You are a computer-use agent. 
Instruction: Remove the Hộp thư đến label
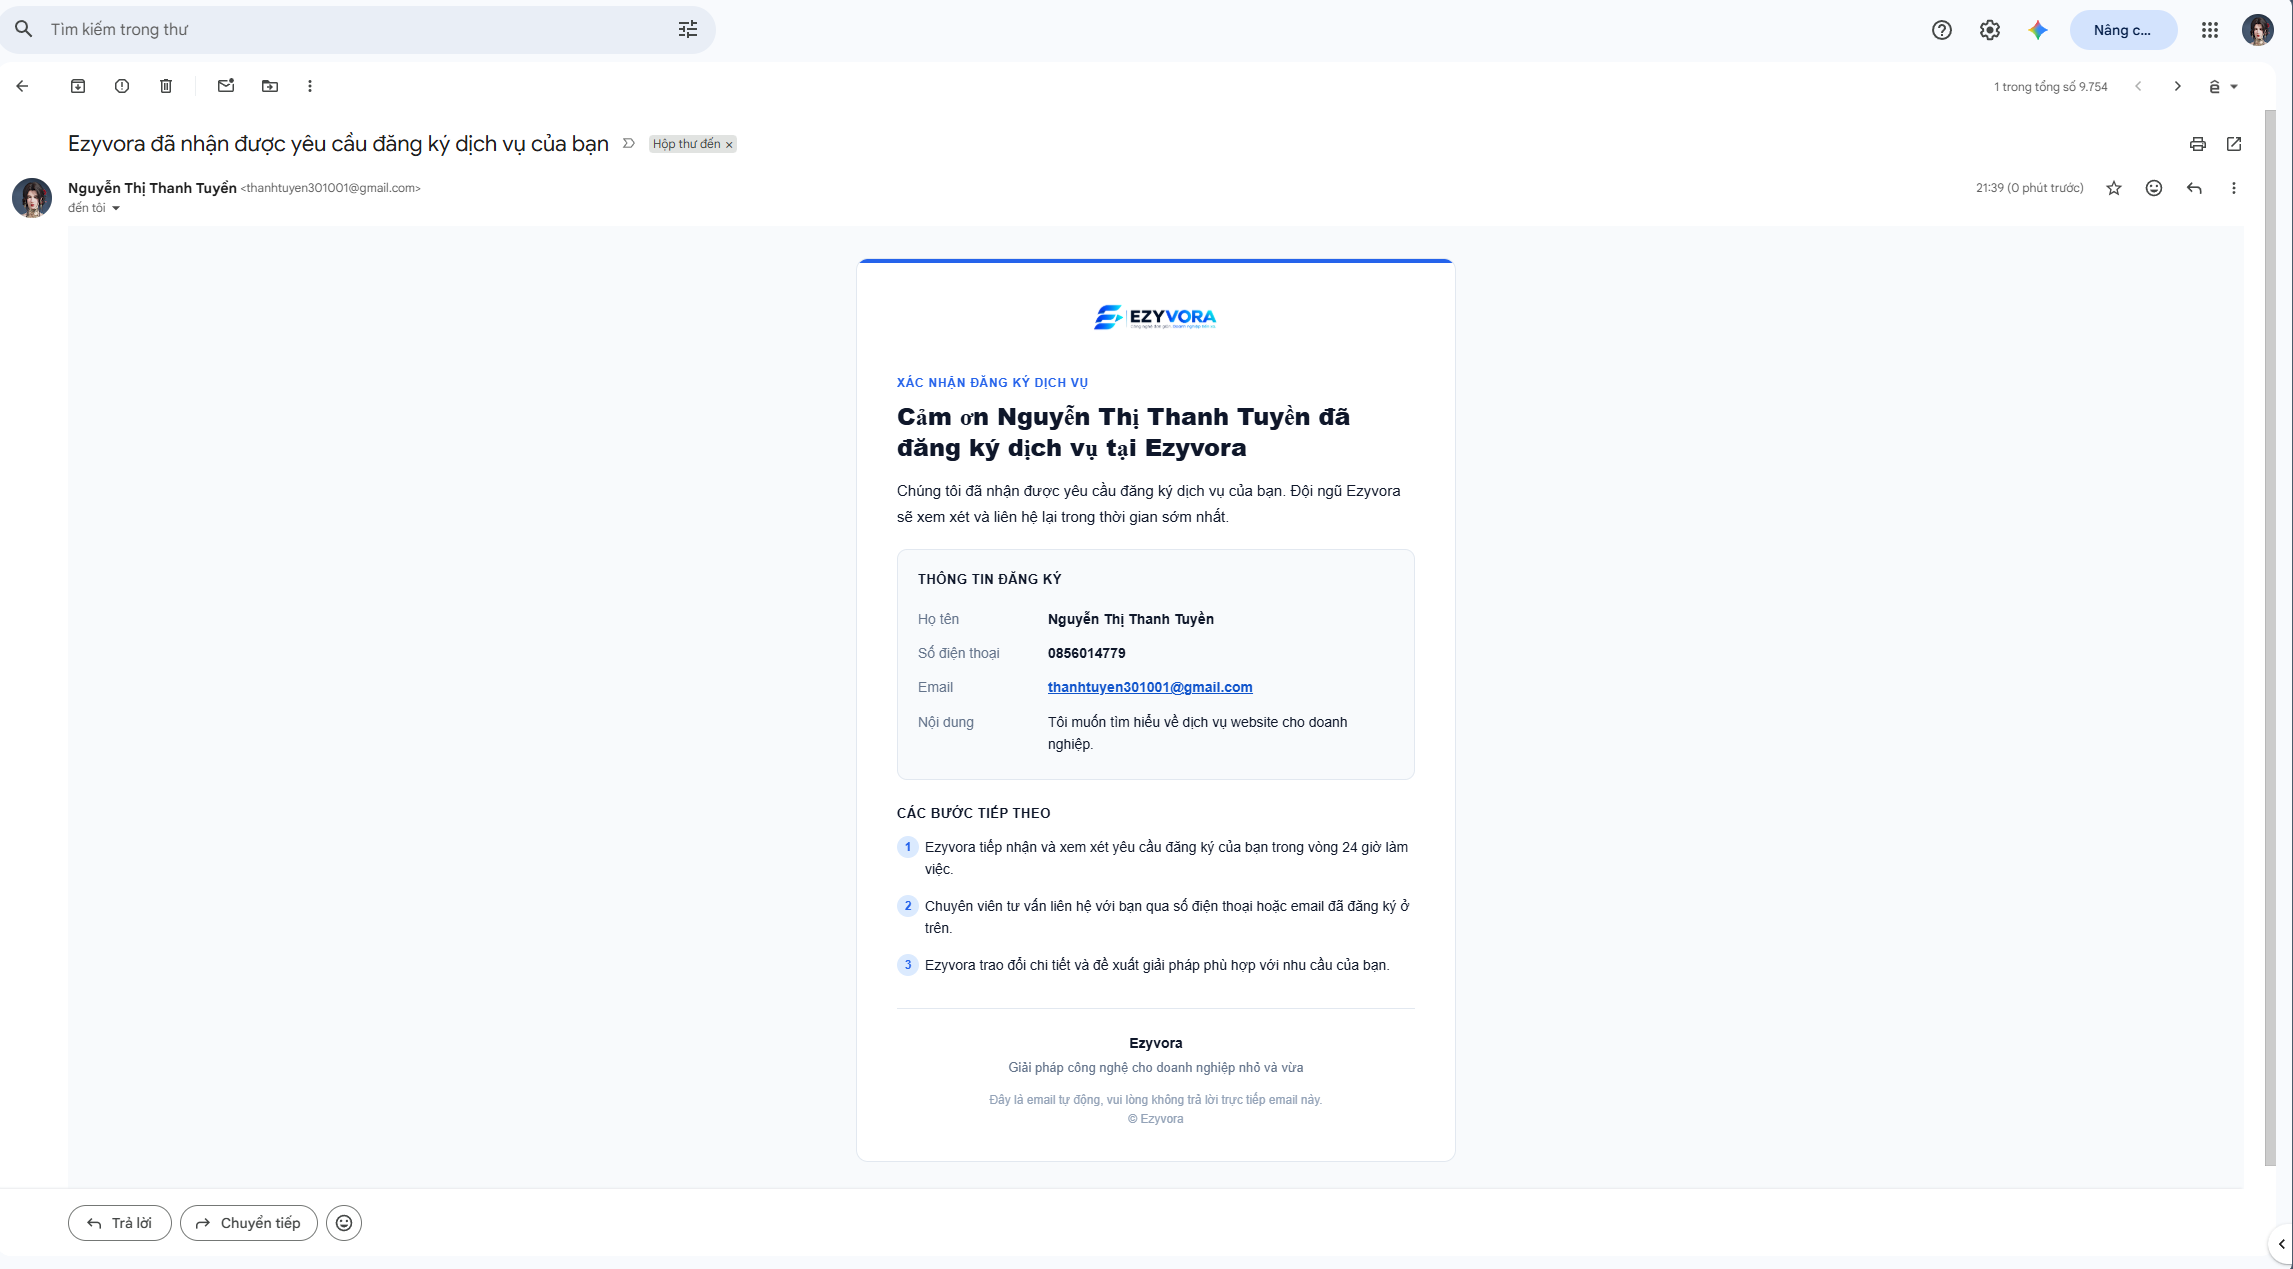729,145
